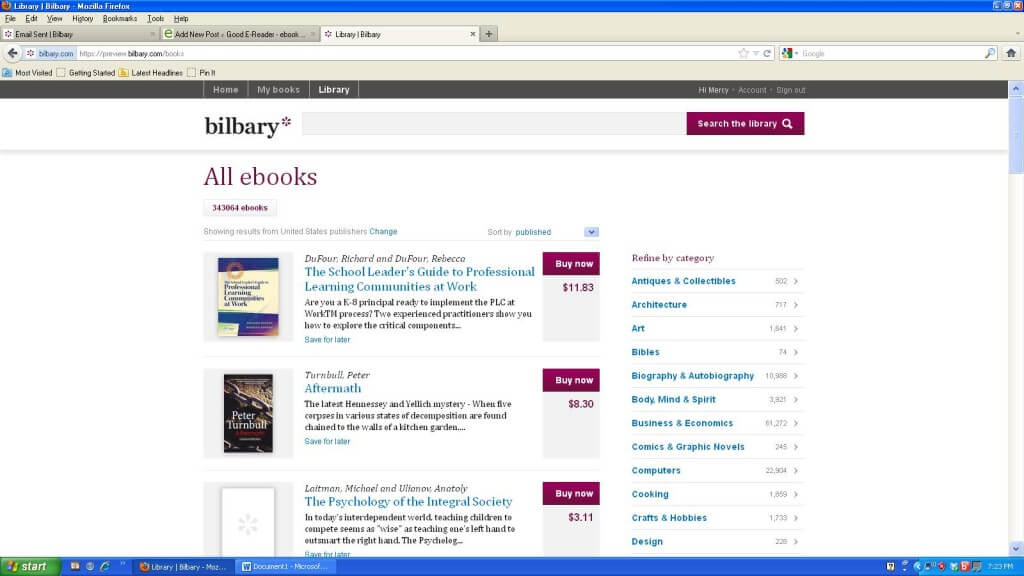Click the page scrollbar down arrow

tap(1016, 549)
